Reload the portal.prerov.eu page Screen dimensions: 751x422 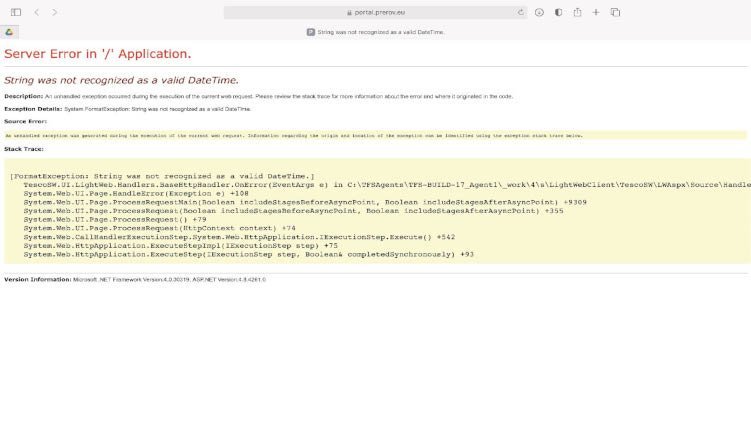(521, 12)
